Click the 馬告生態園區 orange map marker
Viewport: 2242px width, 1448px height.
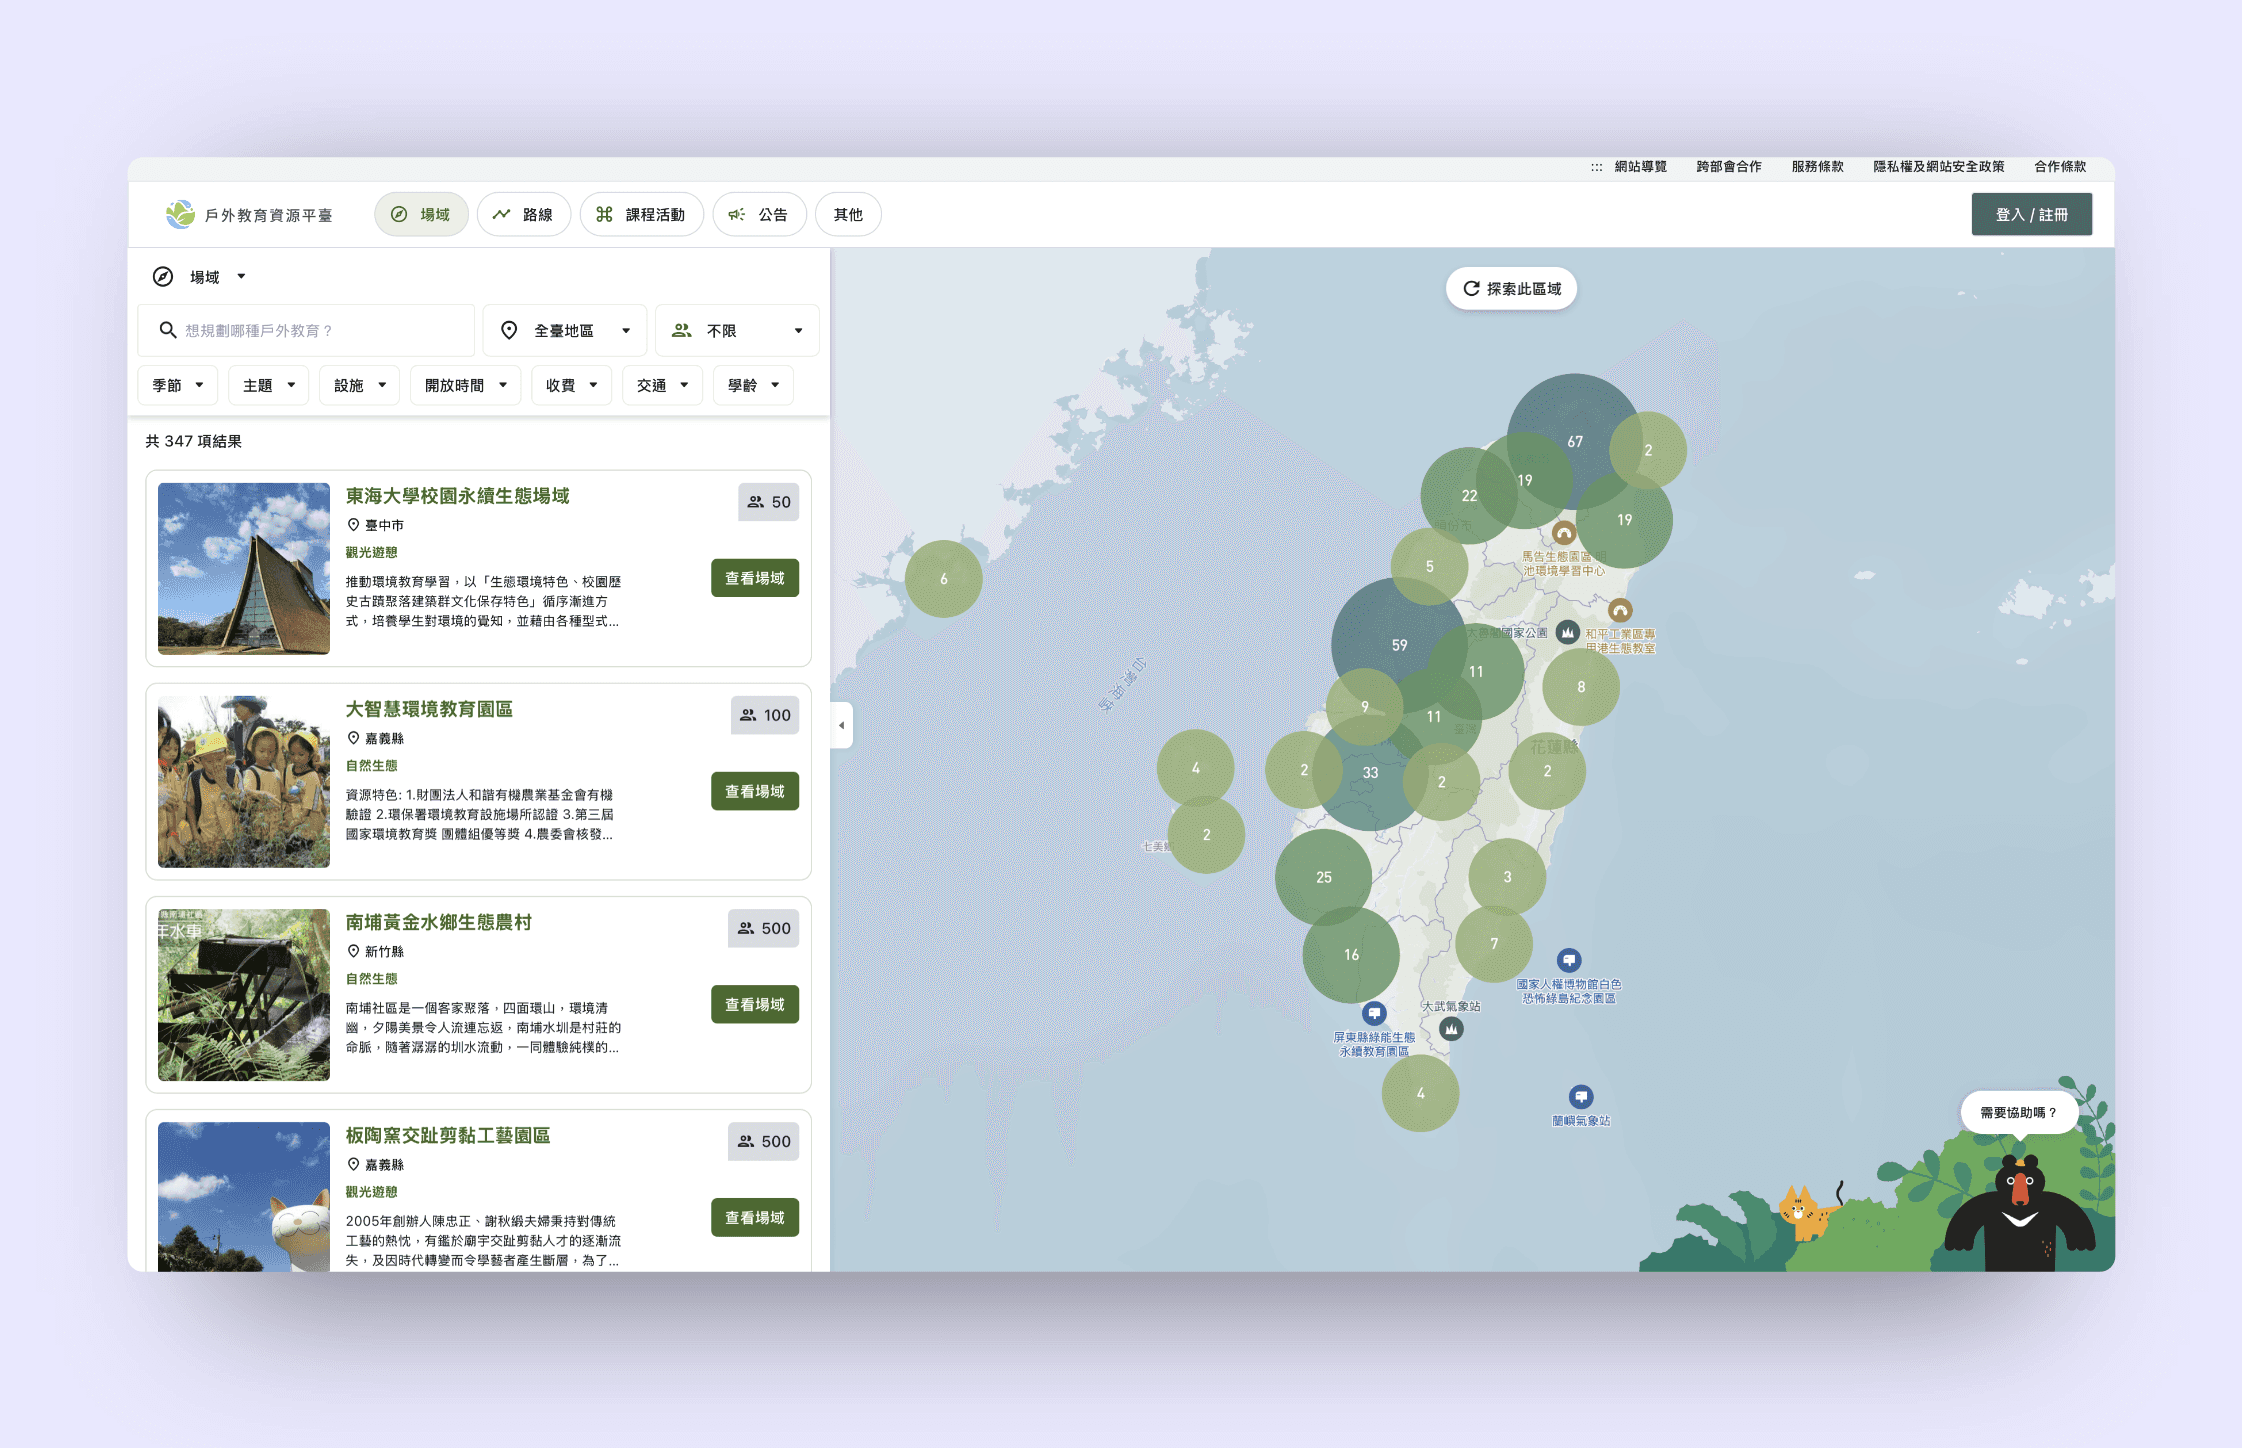click(1563, 533)
